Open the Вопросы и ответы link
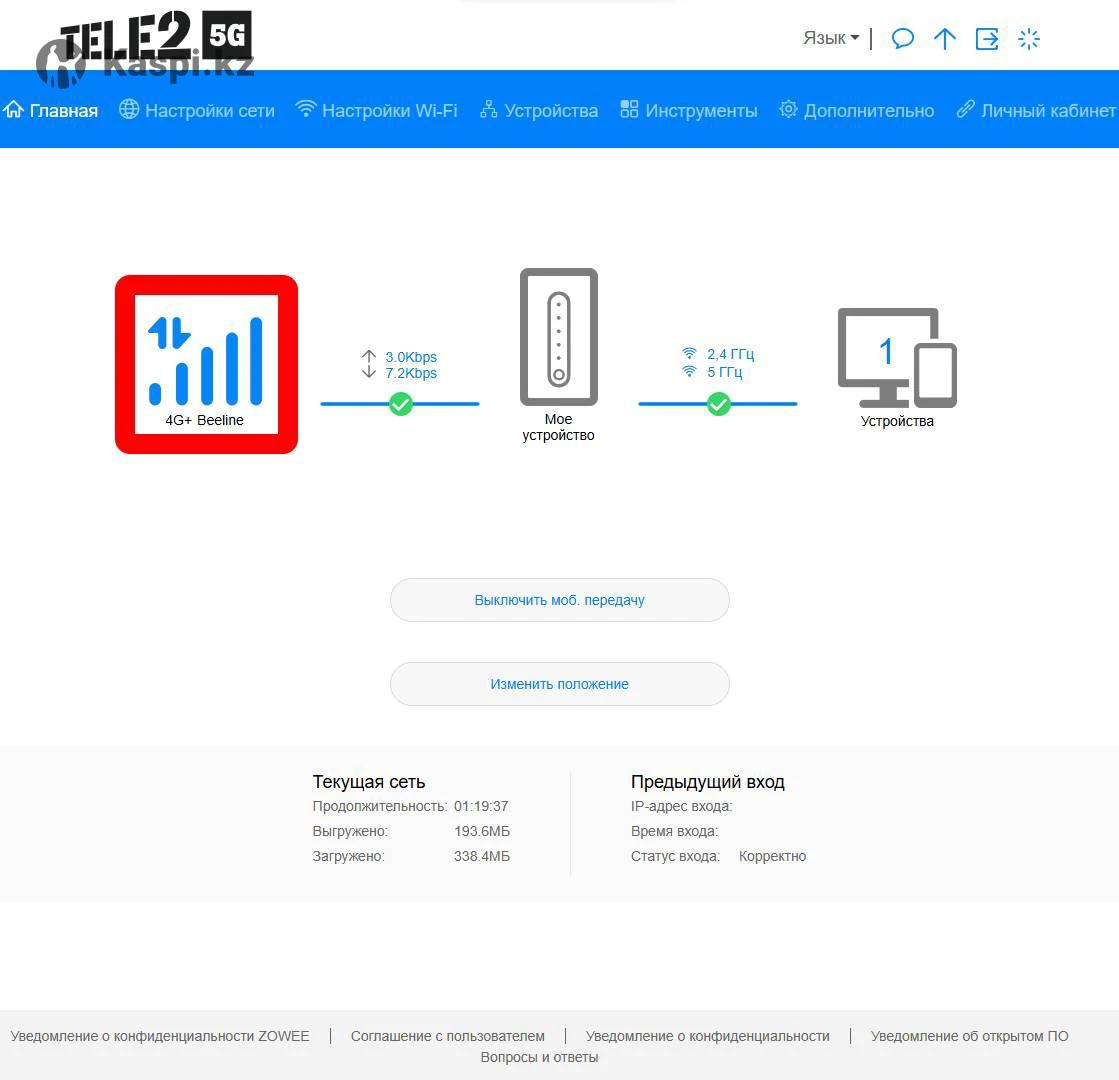The image size is (1119, 1080). click(539, 1057)
